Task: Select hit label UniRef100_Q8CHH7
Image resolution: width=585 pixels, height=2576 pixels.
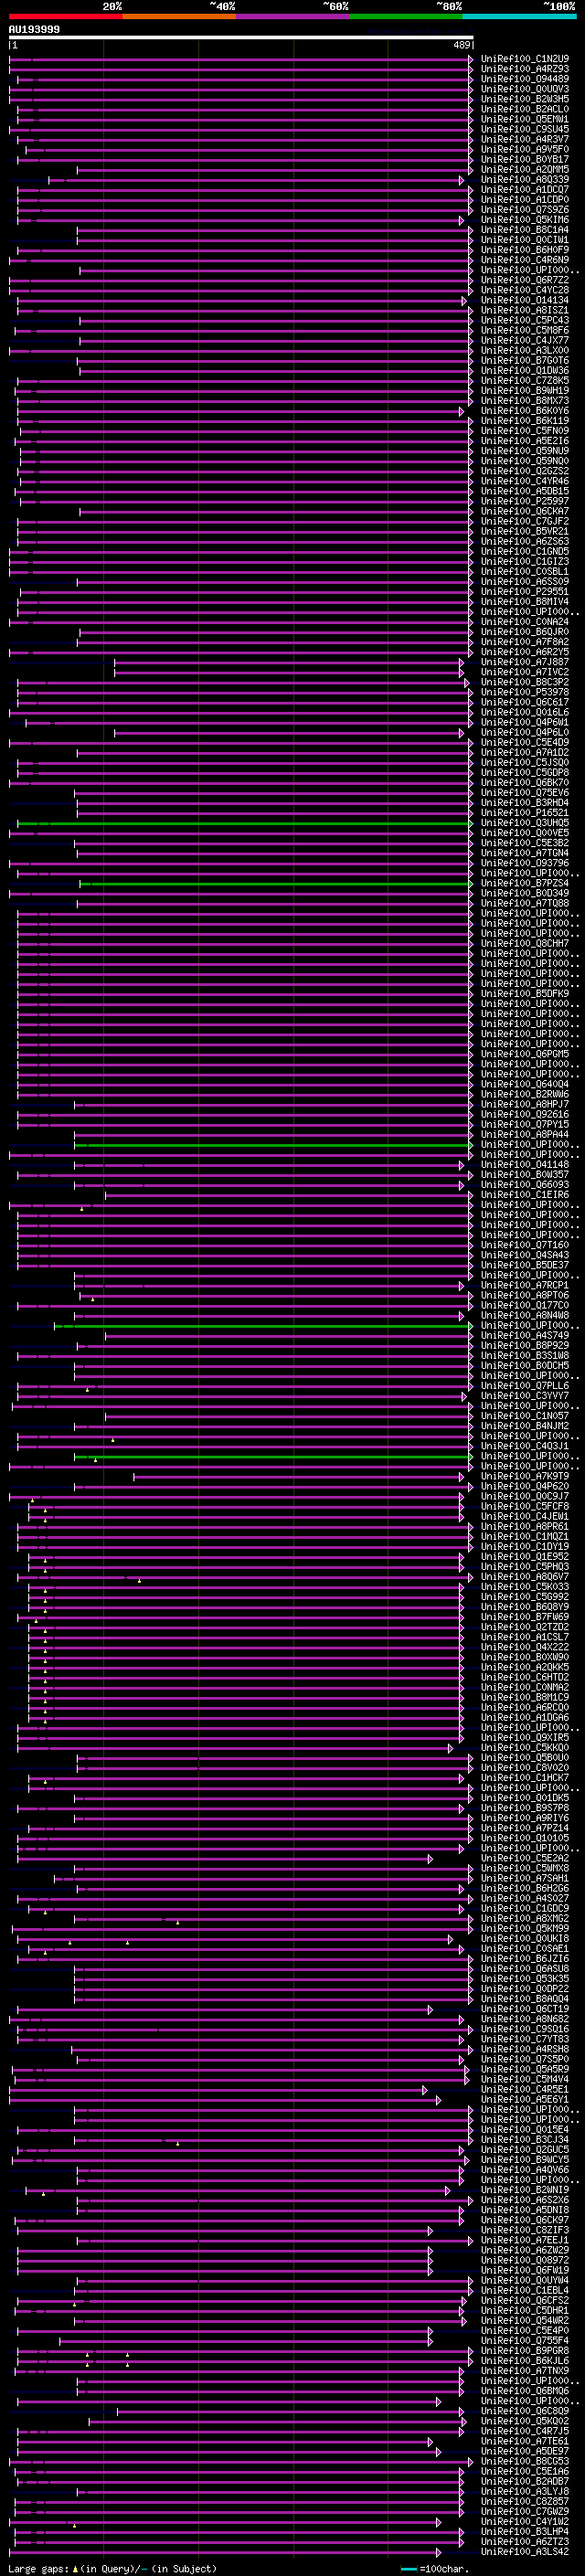Action: click(x=525, y=943)
